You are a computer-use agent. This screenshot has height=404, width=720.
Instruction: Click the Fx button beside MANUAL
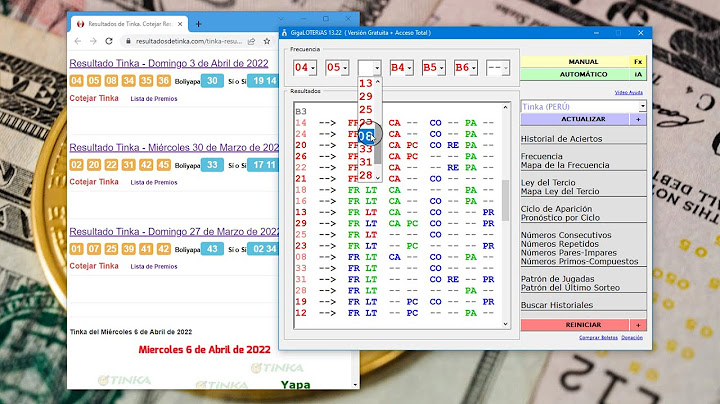pyautogui.click(x=638, y=62)
